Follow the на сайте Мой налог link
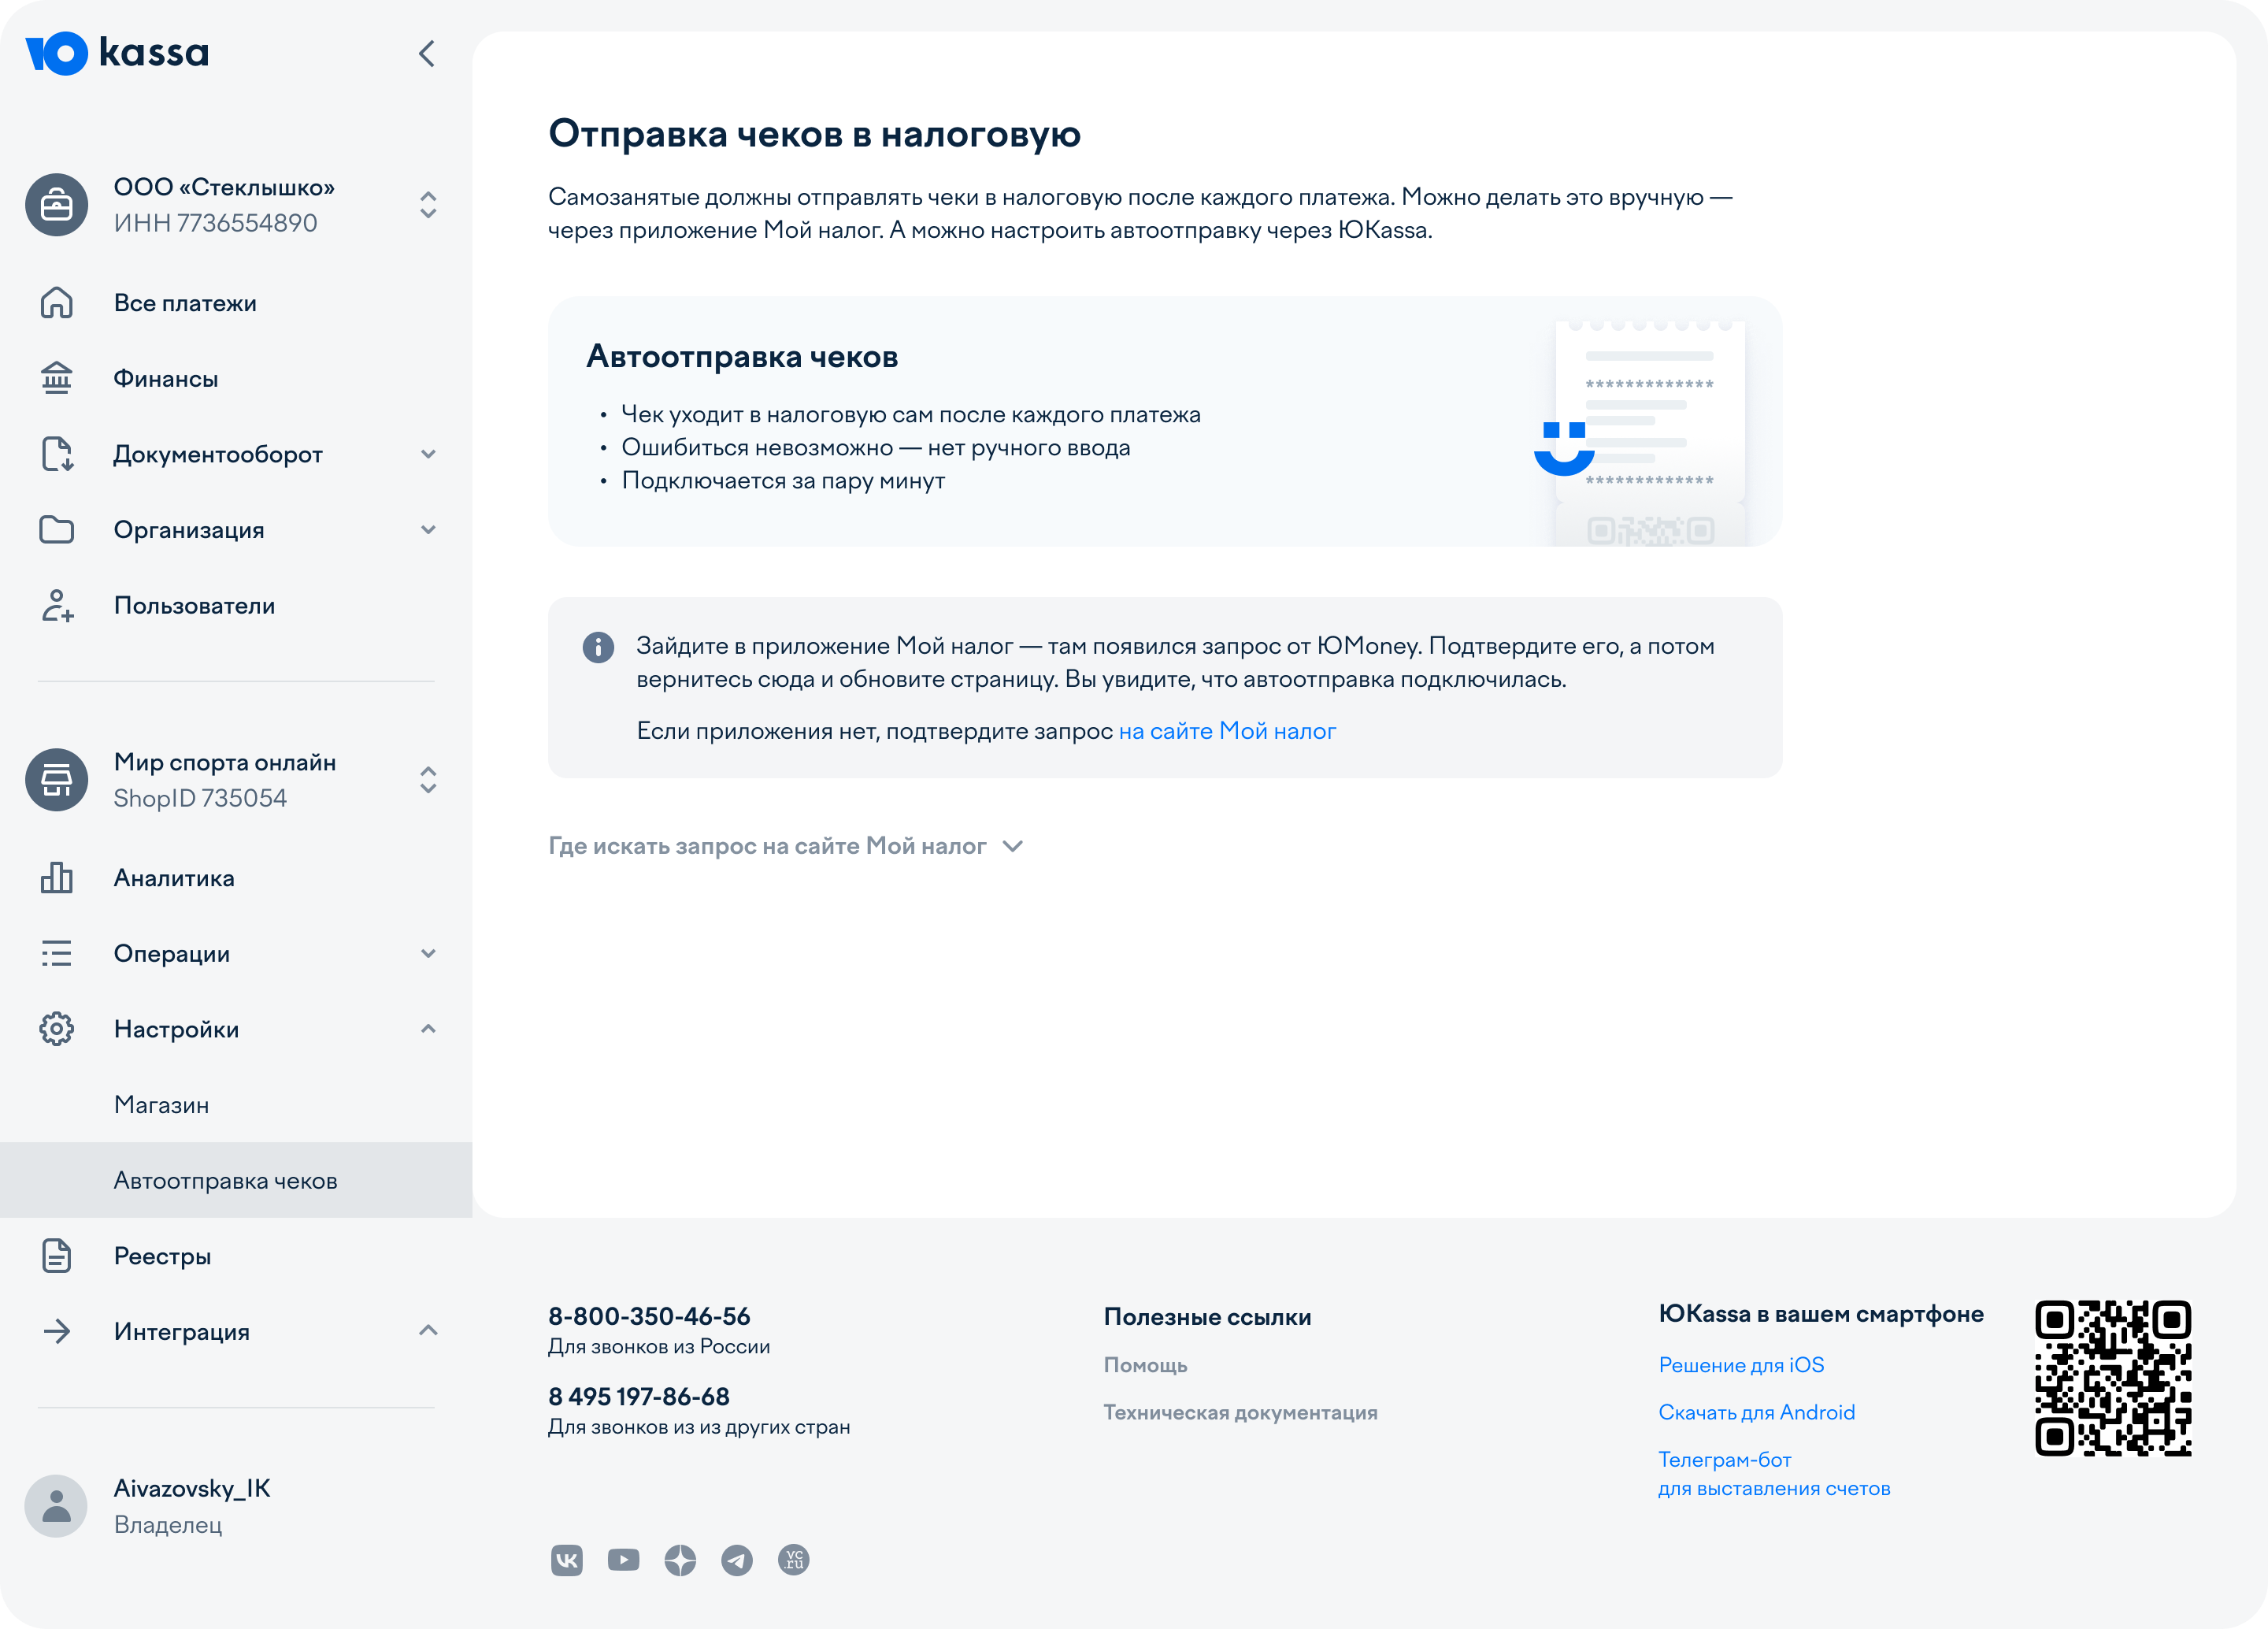This screenshot has height=1629, width=2268. [x=1227, y=731]
